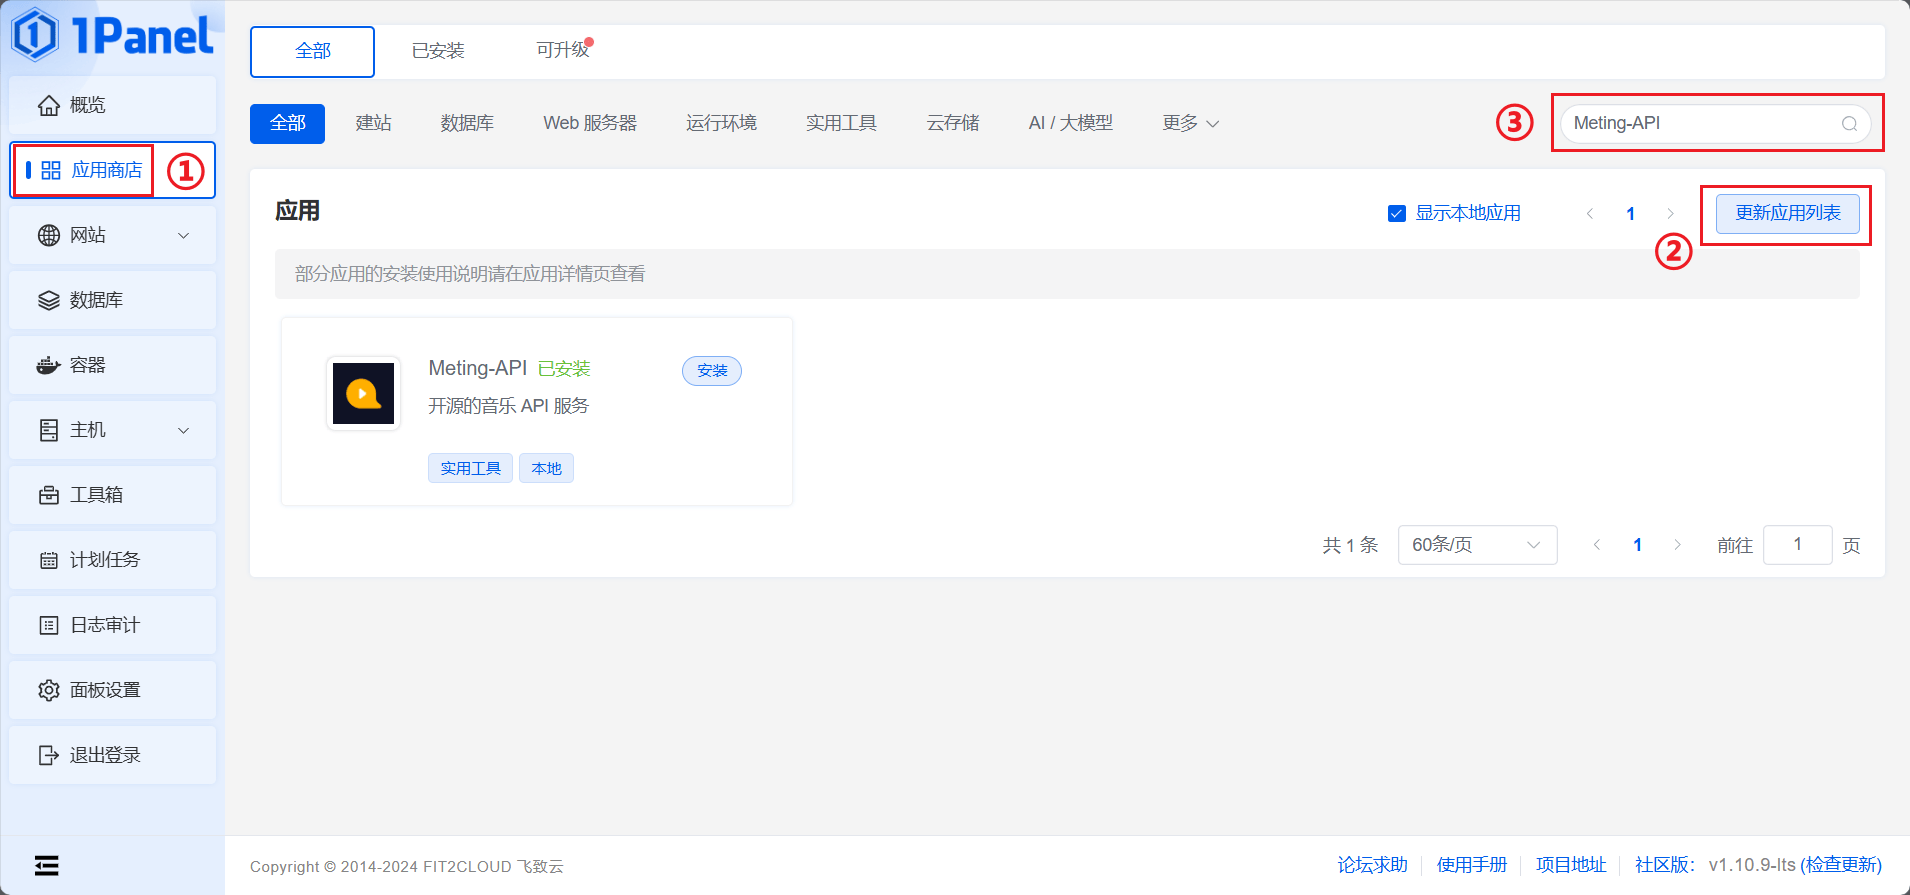Open 计划任务 calendar icon
The height and width of the screenshot is (895, 1910).
48,560
